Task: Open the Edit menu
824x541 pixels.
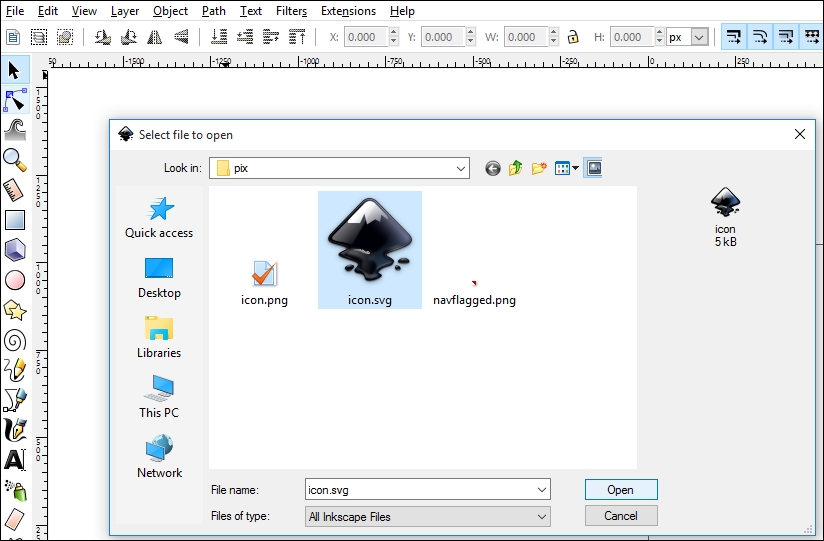Action: tap(47, 11)
